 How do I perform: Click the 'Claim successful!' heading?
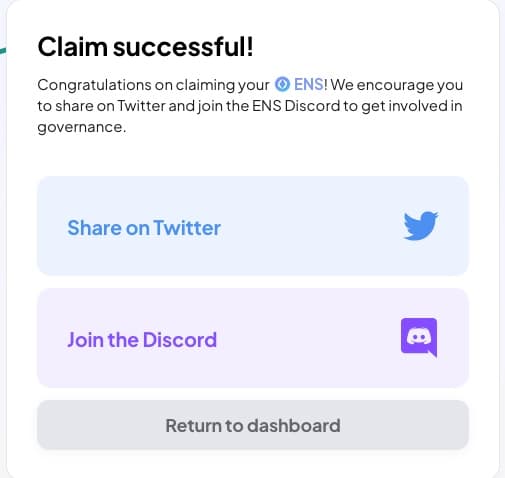coord(145,47)
